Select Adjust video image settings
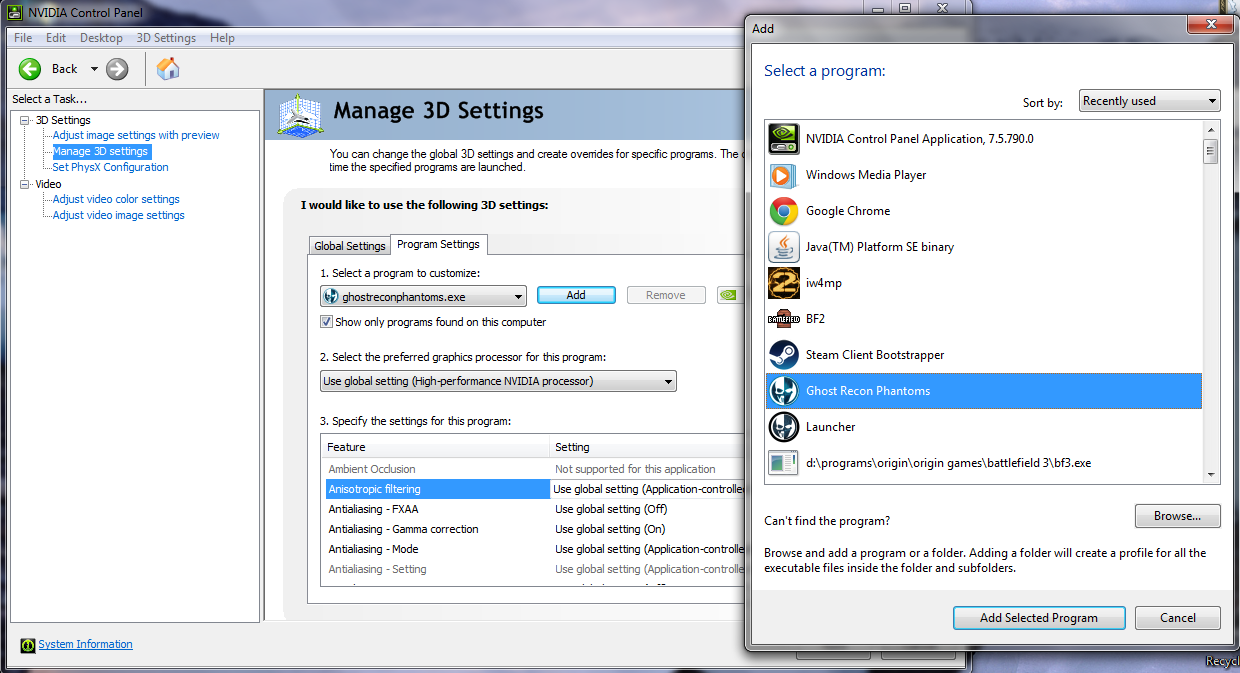Image resolution: width=1240 pixels, height=673 pixels. (x=118, y=215)
